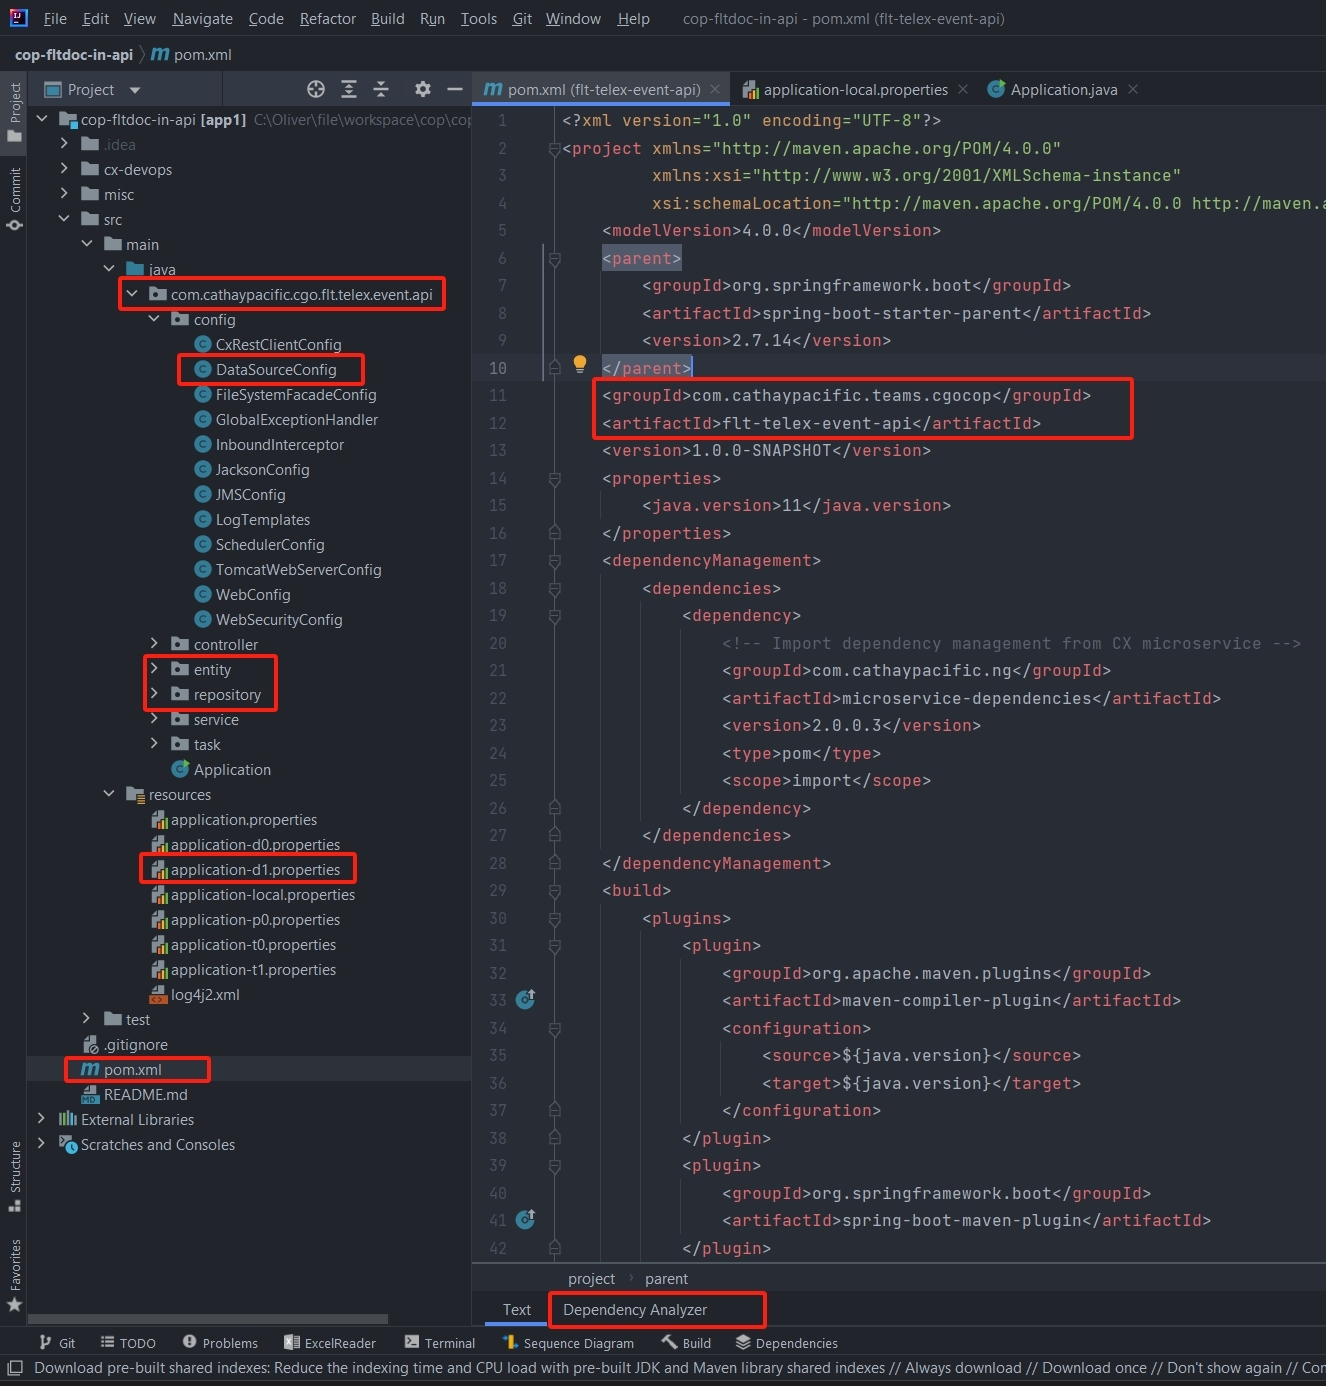Click the Collapse All icon in Project panel
Screen dimensions: 1326x1386
381,90
